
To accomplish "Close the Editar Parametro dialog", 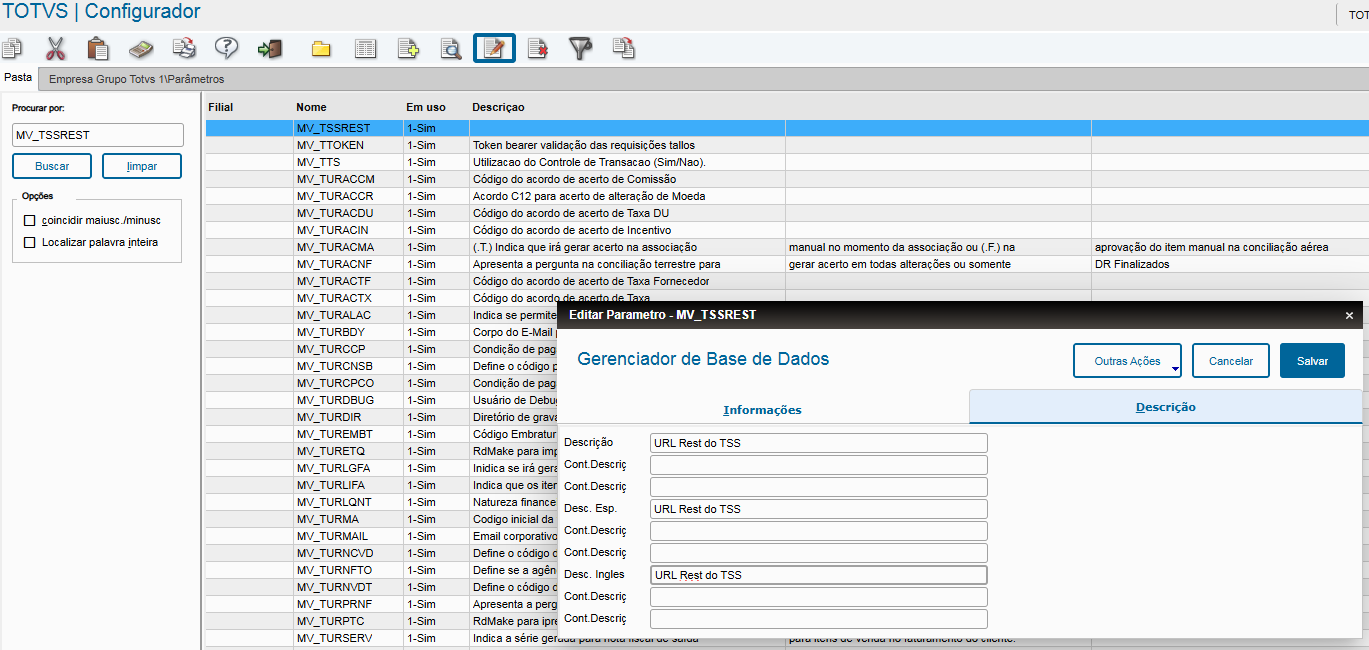I will click(x=1349, y=315).
